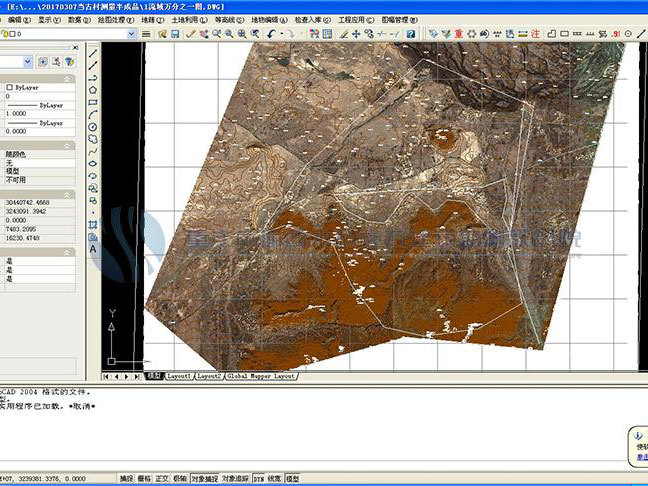The image size is (648, 486).
Task: Click the Open file icon in toolbar
Action: (x=162, y=34)
